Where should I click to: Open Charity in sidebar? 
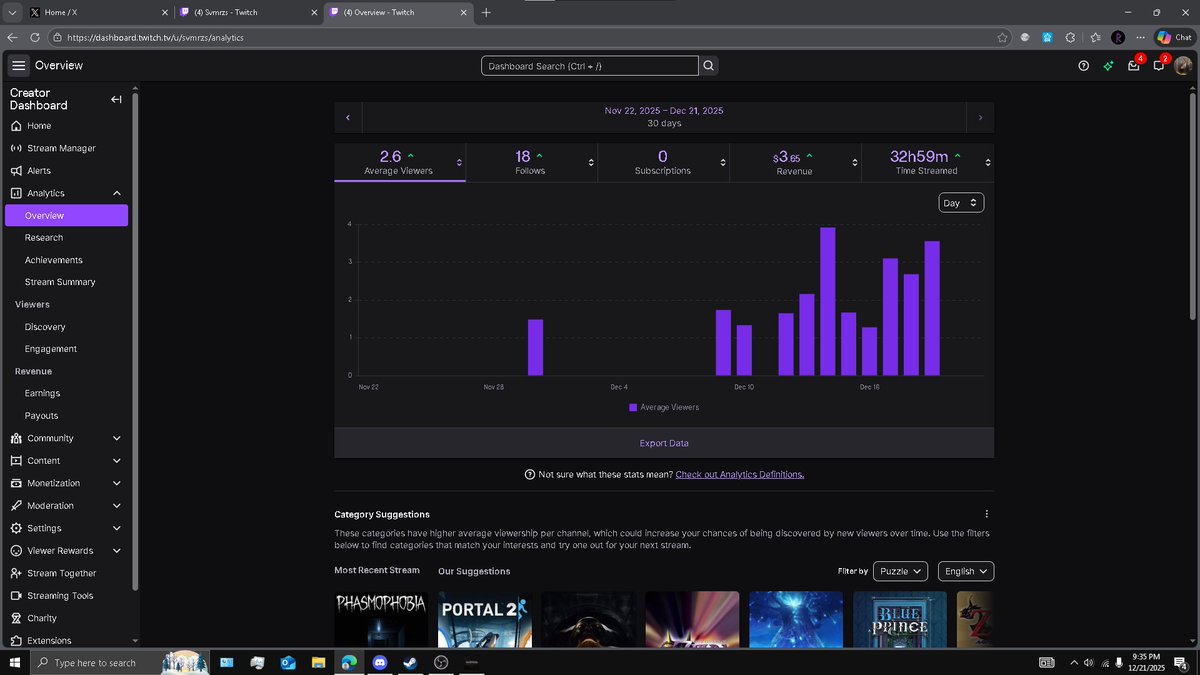42,618
